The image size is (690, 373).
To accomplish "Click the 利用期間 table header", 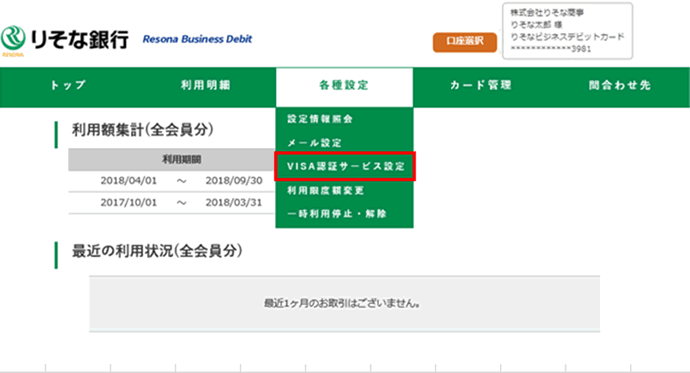I will tap(181, 159).
